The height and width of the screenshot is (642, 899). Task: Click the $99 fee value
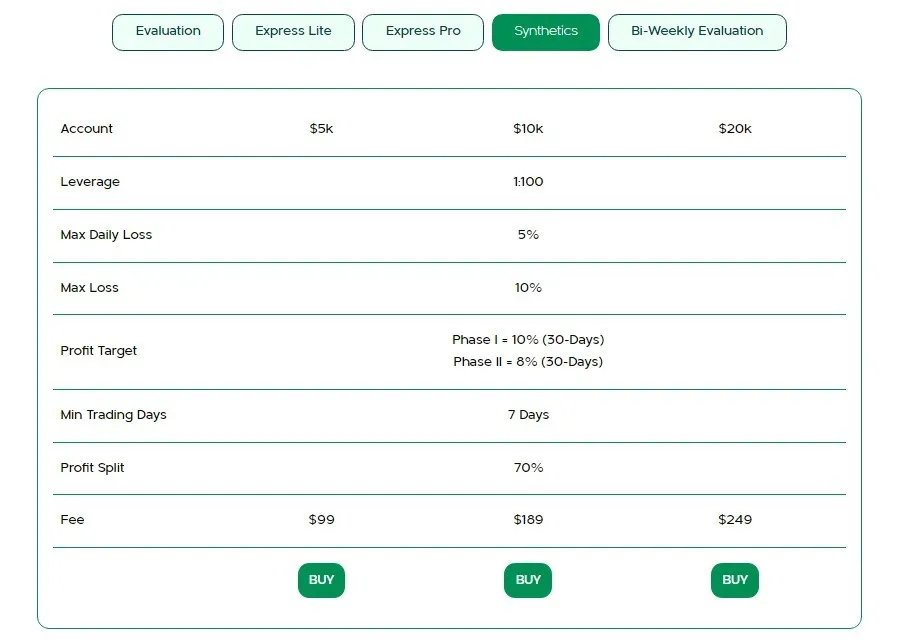[322, 520]
